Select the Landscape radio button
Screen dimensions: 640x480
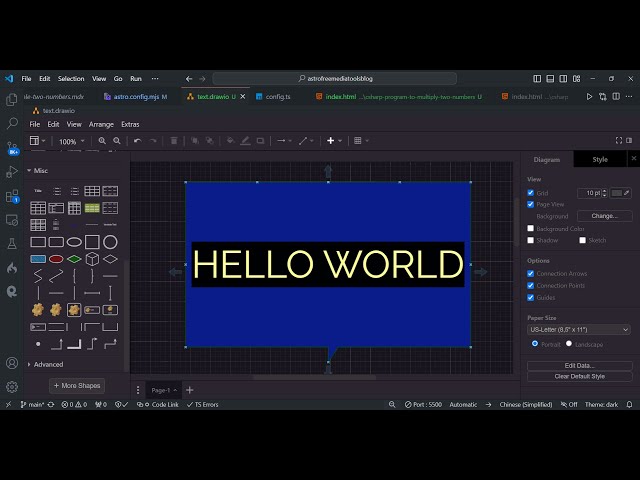point(569,343)
